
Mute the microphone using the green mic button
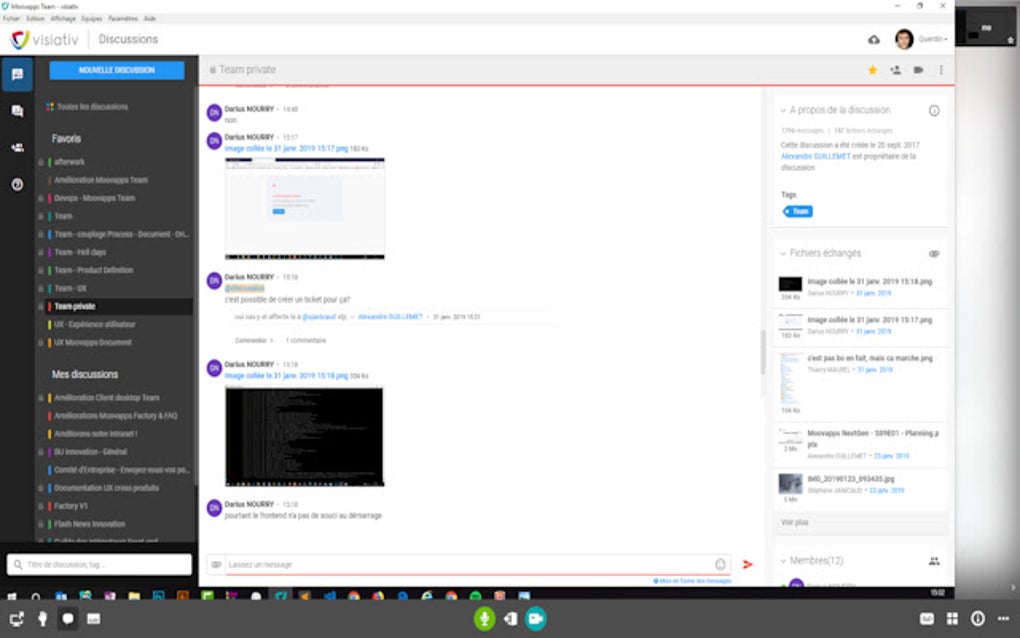tap(485, 618)
